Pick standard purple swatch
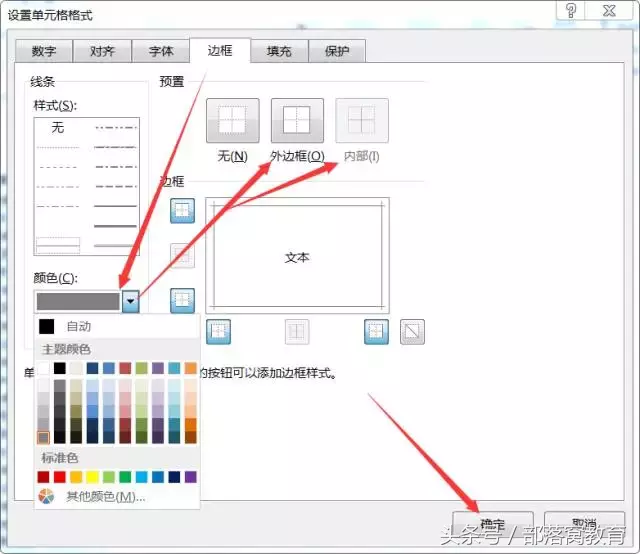The height and width of the screenshot is (554, 640). click(191, 477)
